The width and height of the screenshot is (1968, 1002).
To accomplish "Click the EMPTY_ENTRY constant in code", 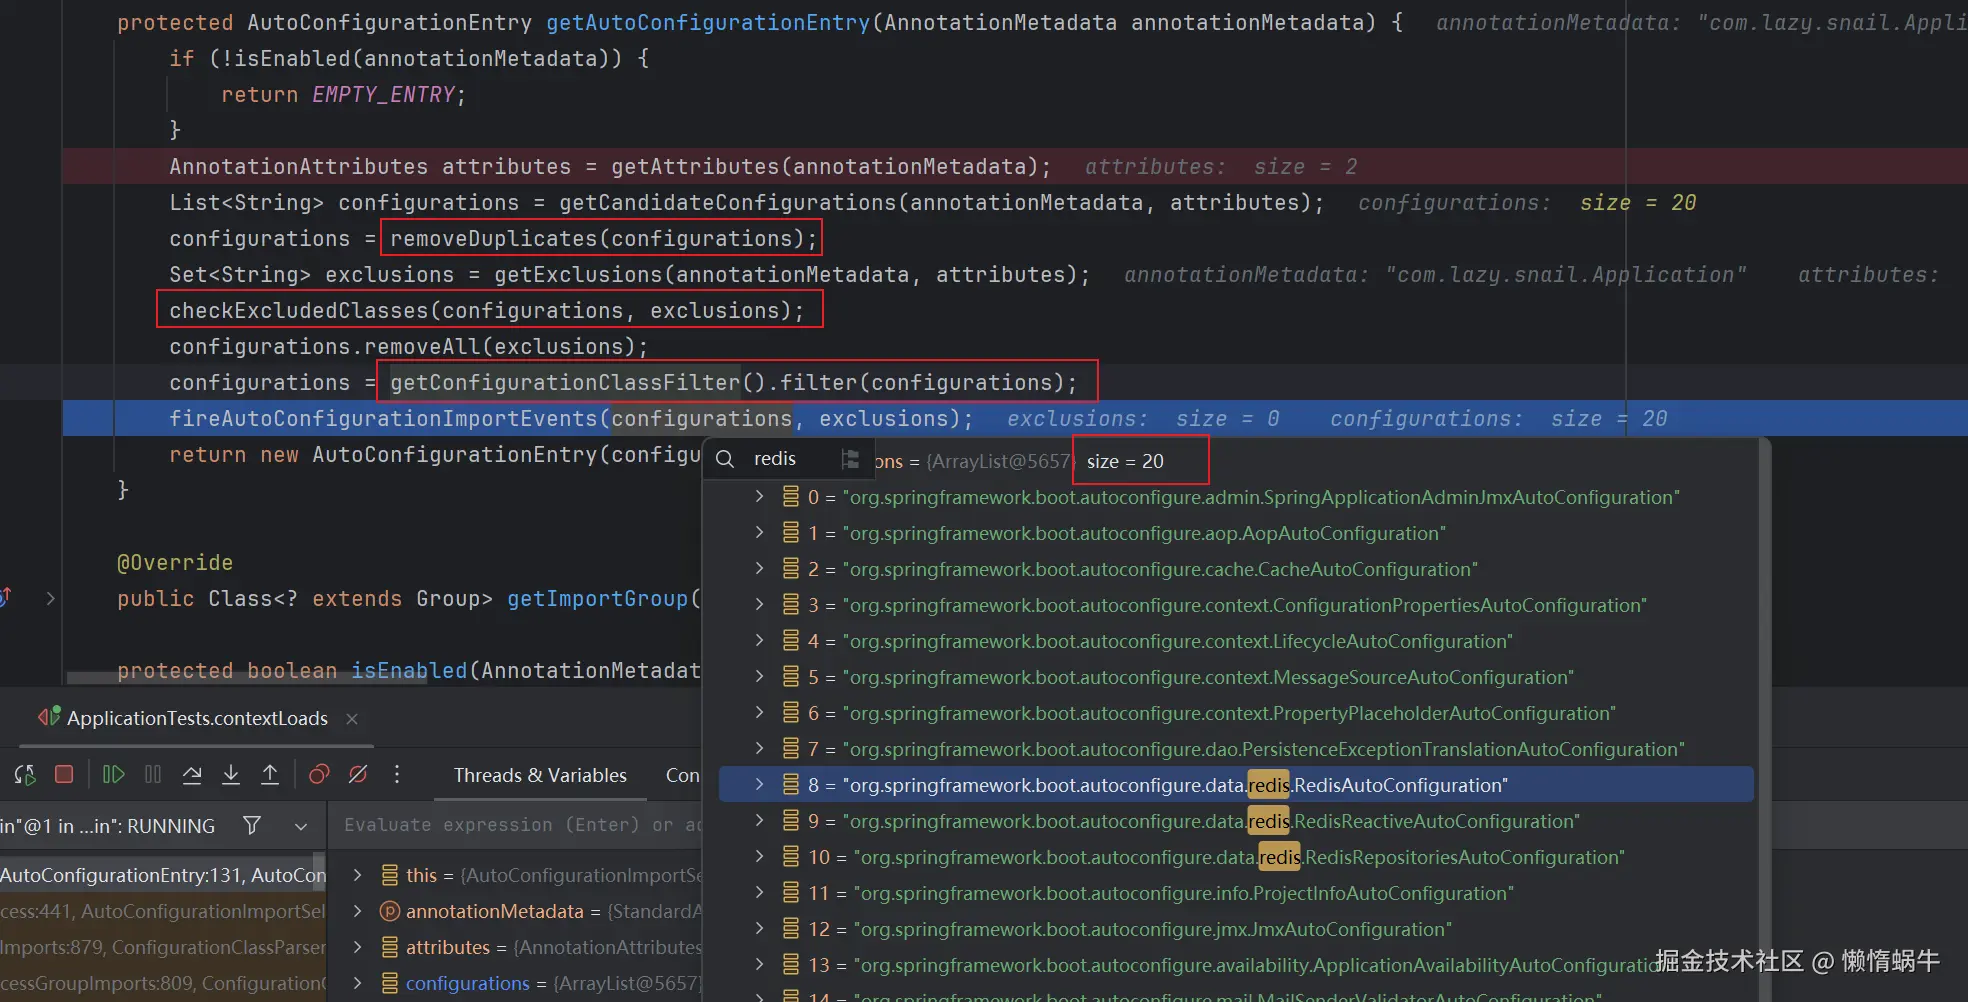I will tap(383, 94).
